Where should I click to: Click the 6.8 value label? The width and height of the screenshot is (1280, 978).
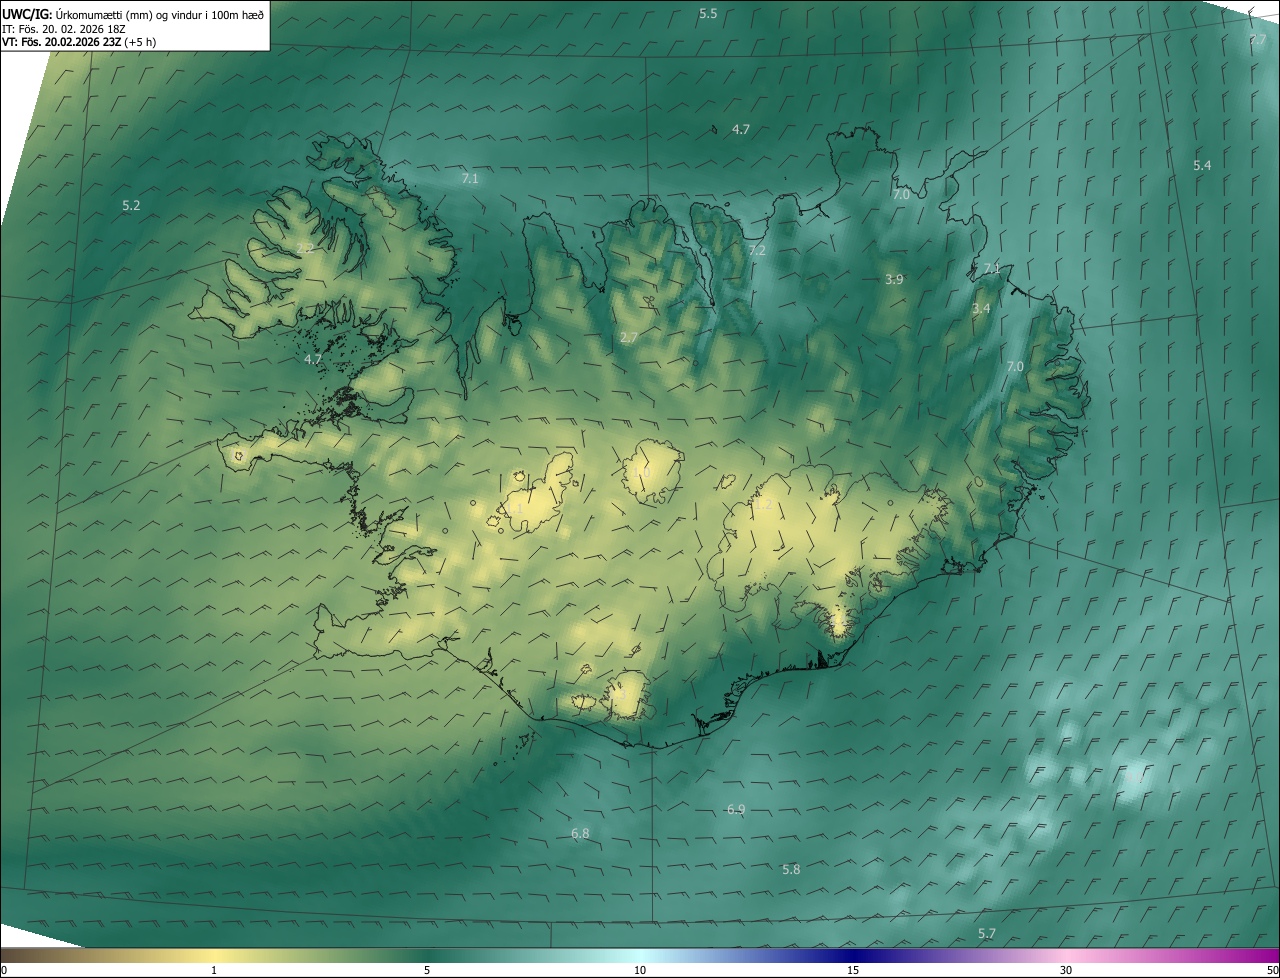click(580, 833)
